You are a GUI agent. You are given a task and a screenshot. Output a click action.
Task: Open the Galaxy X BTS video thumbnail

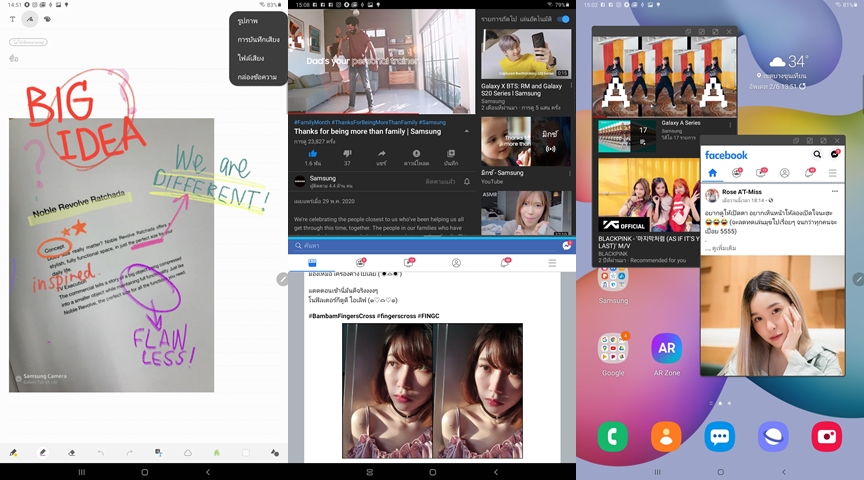pos(525,53)
